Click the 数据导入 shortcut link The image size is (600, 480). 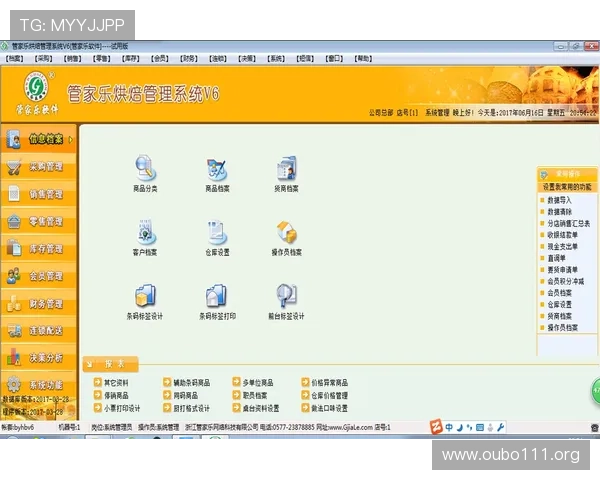[x=560, y=200]
